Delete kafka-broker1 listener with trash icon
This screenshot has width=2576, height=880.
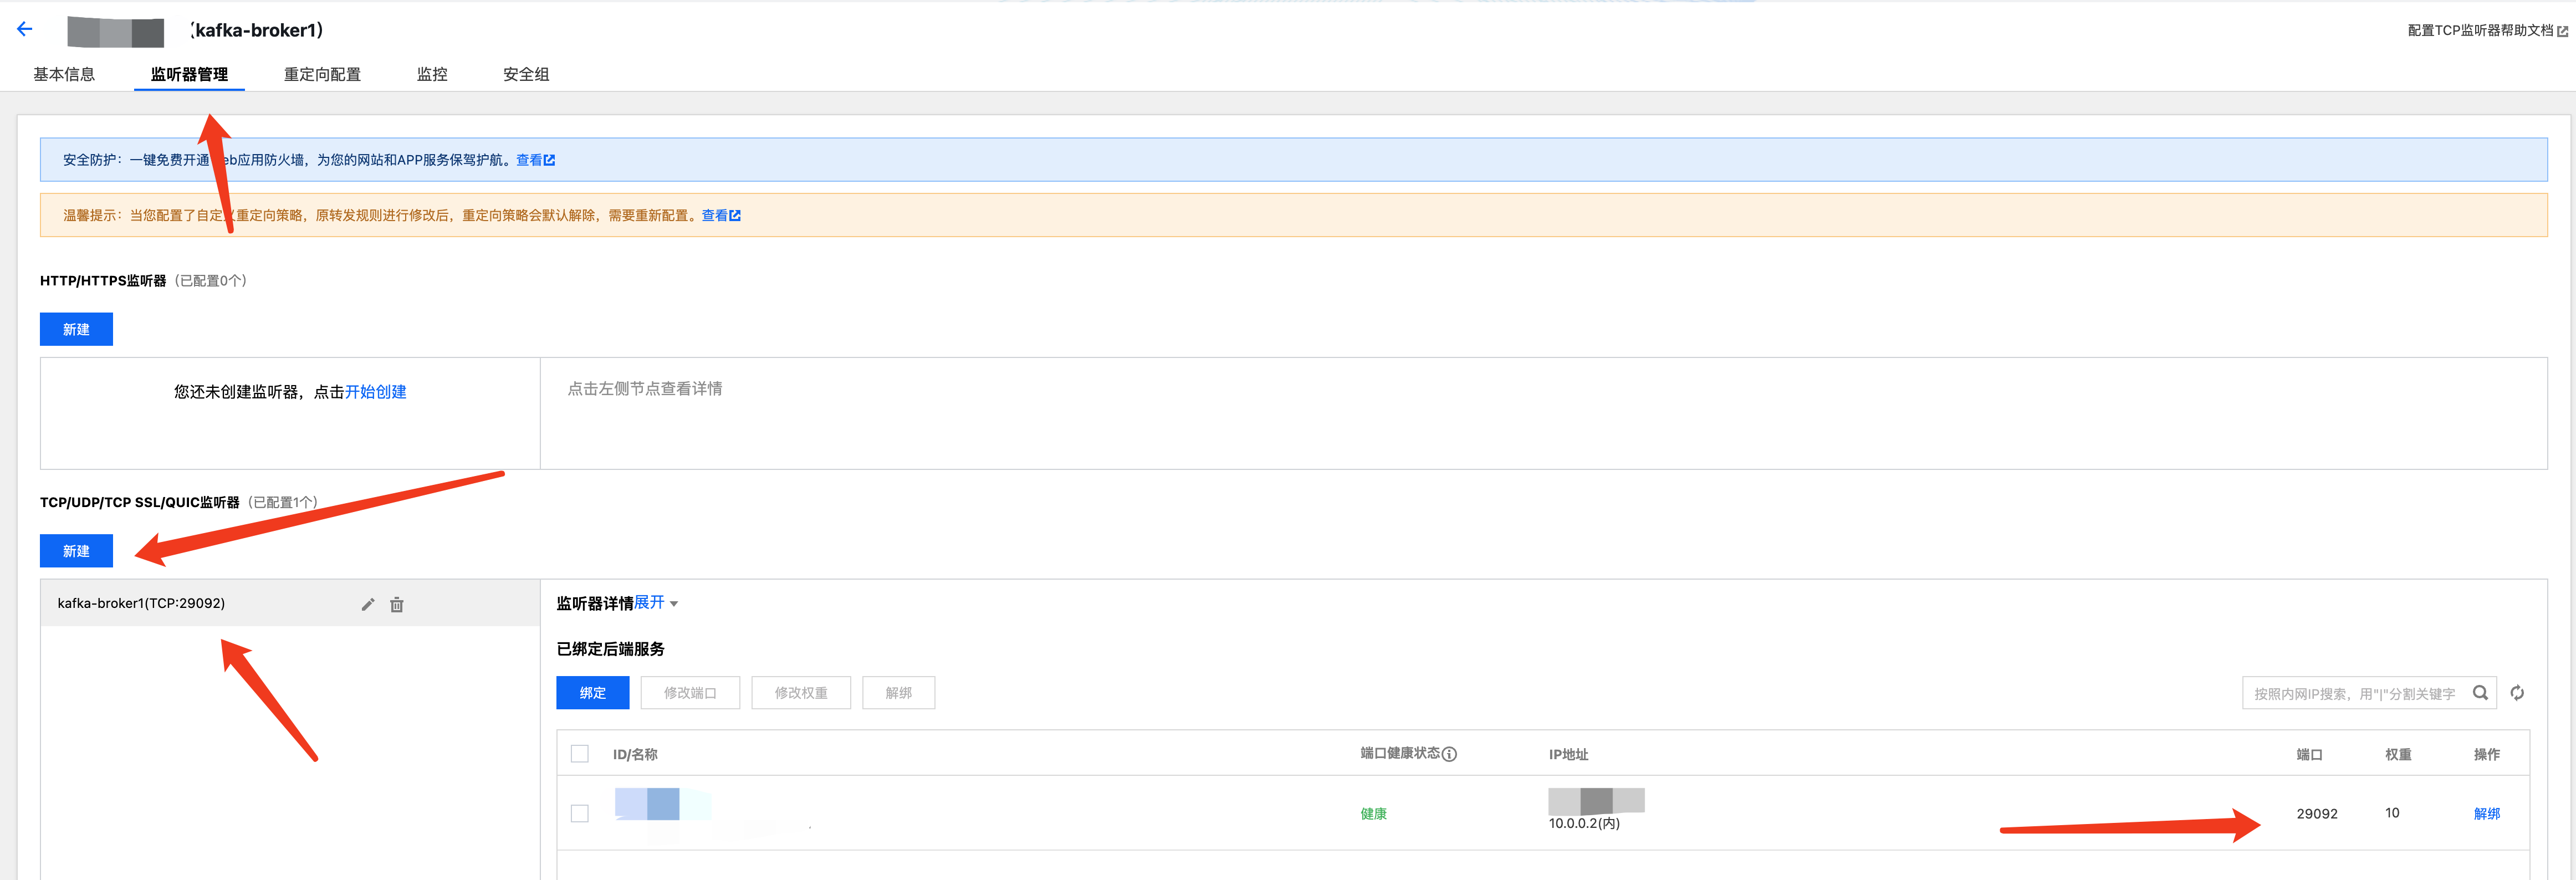397,604
